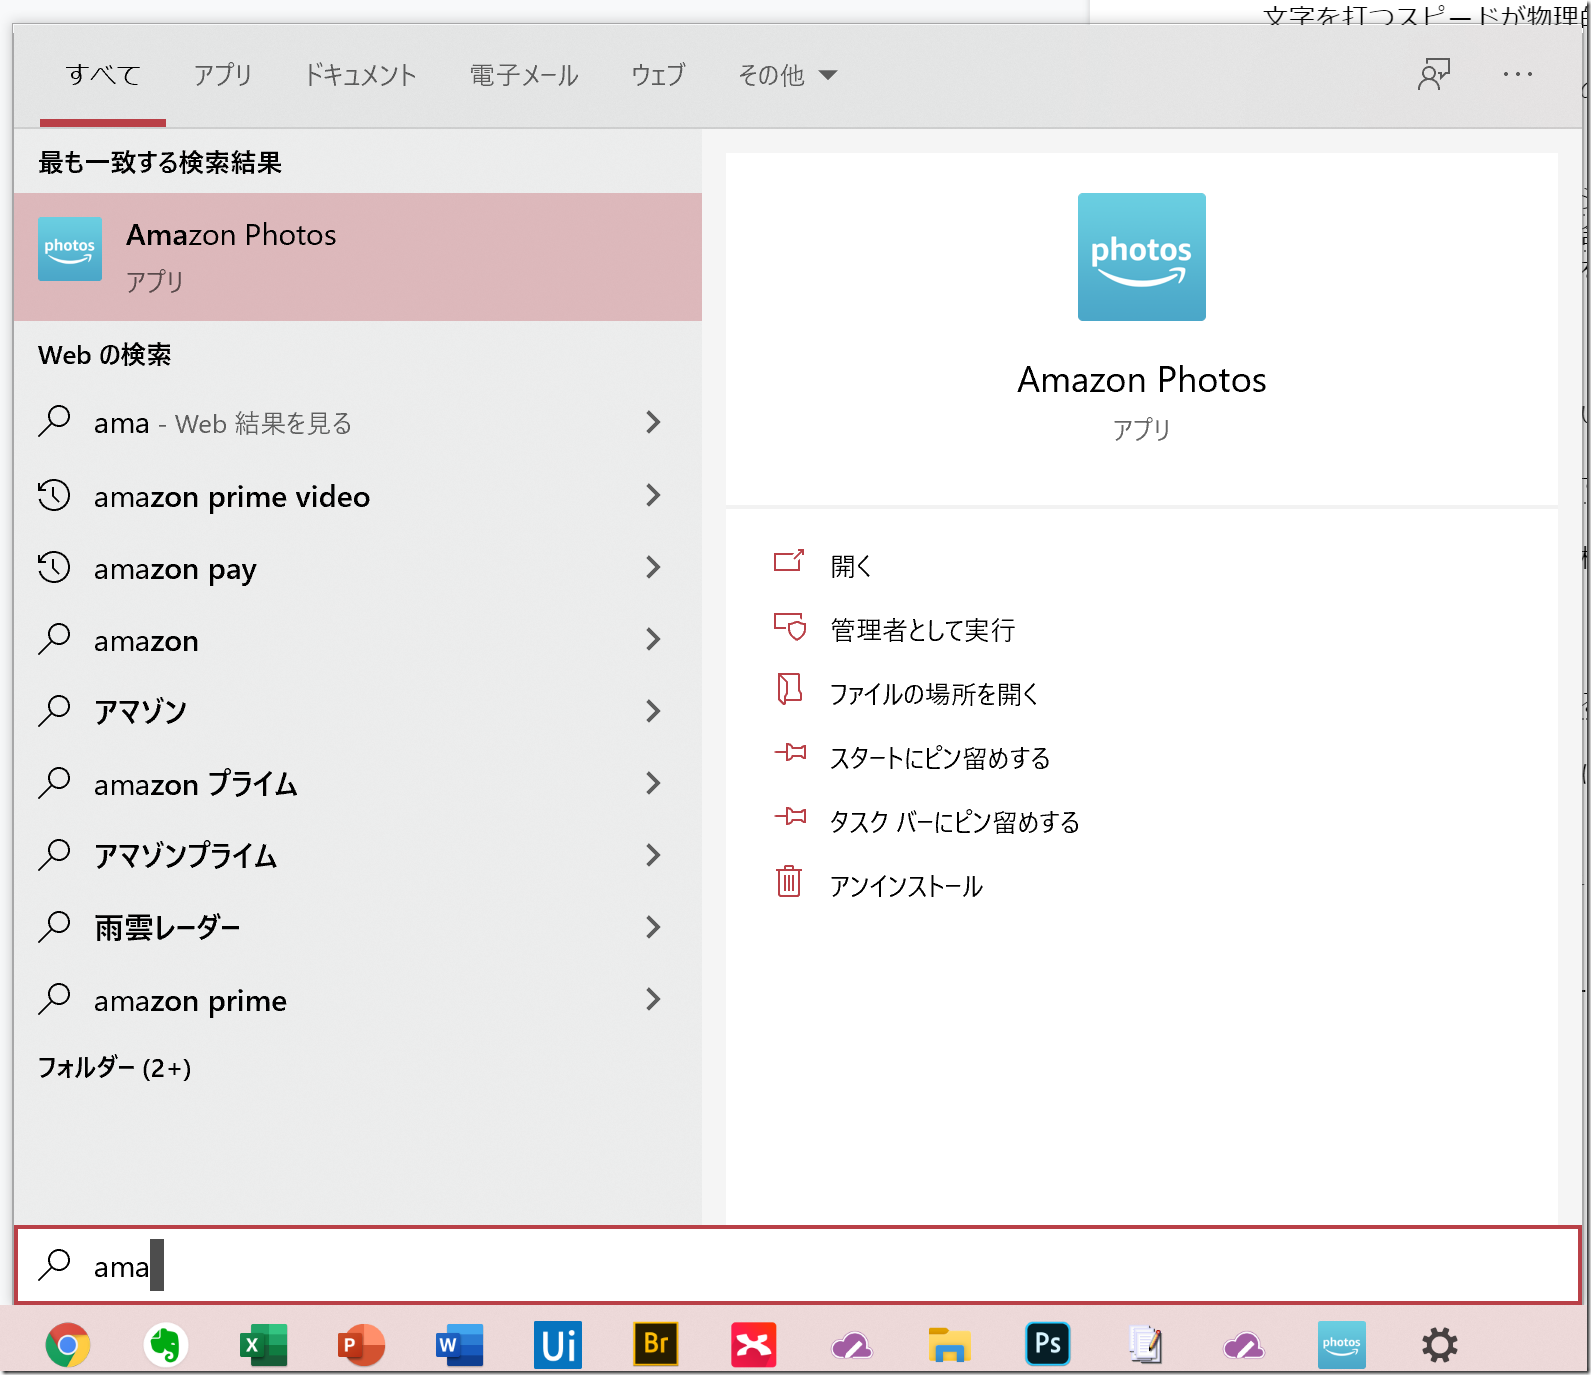Switch to the すべて tab

pyautogui.click(x=102, y=75)
